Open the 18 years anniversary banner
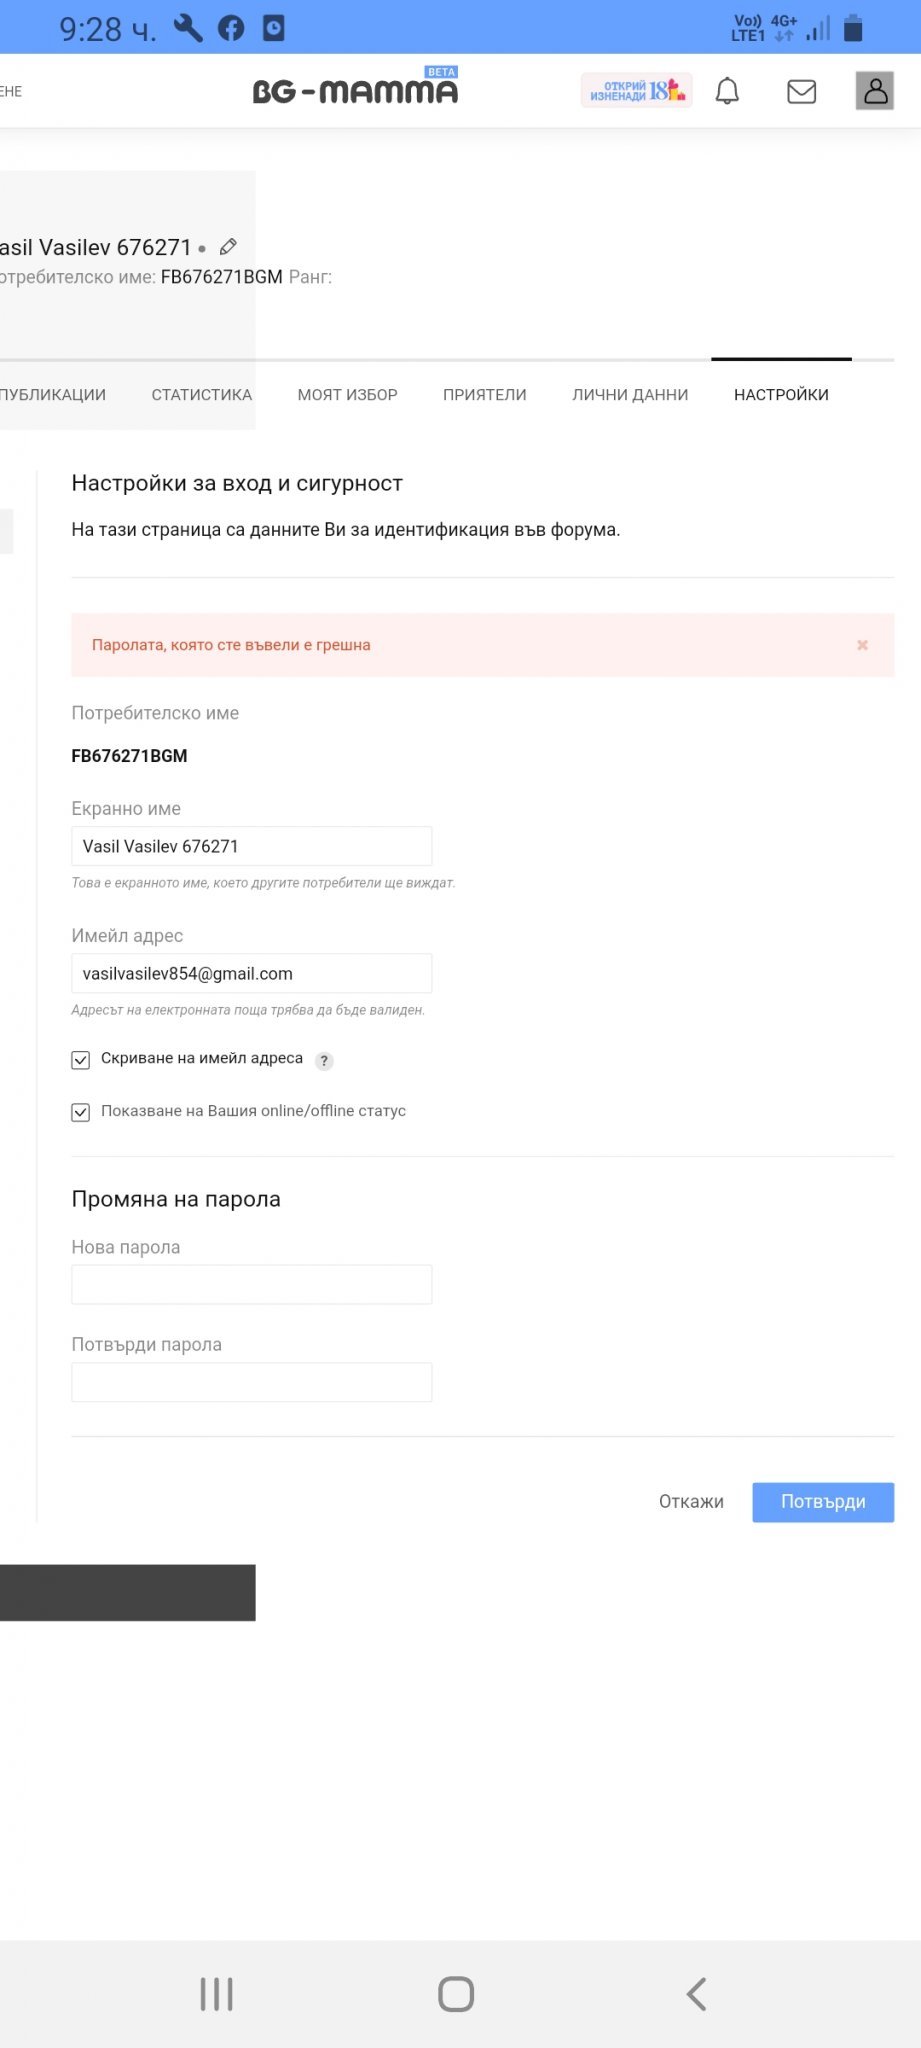This screenshot has height=2048, width=921. click(x=637, y=91)
